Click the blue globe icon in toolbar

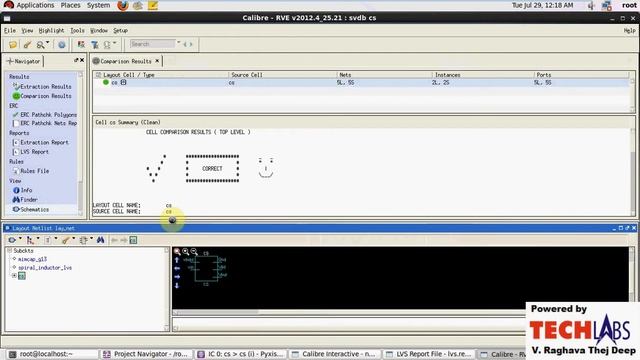pos(61,44)
